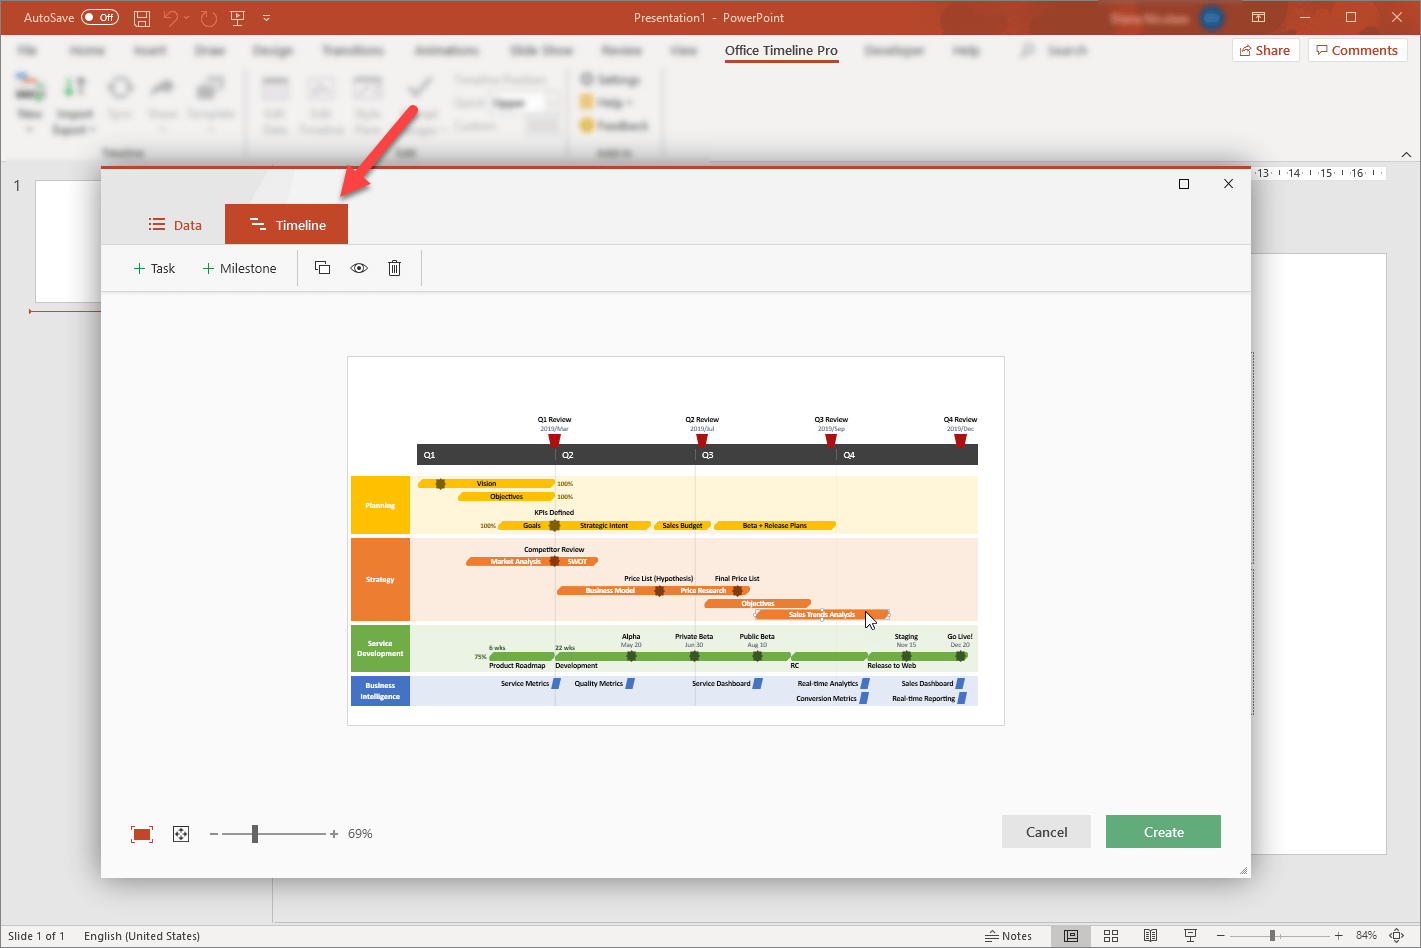Screen dimensions: 1421x948
Task: Expand the Customize Quick Access Toolbar dropdown
Action: [x=266, y=18]
